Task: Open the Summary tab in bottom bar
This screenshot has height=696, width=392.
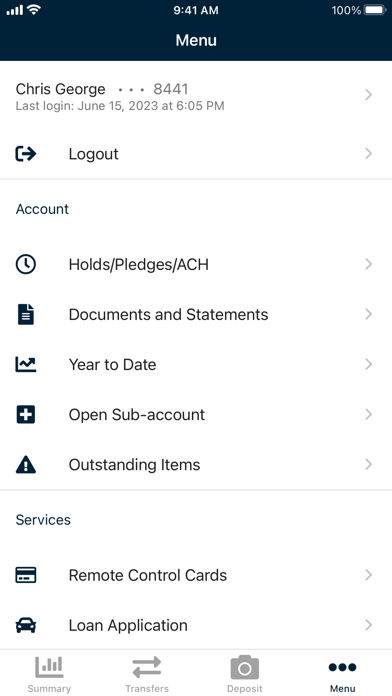Action: coord(49,673)
